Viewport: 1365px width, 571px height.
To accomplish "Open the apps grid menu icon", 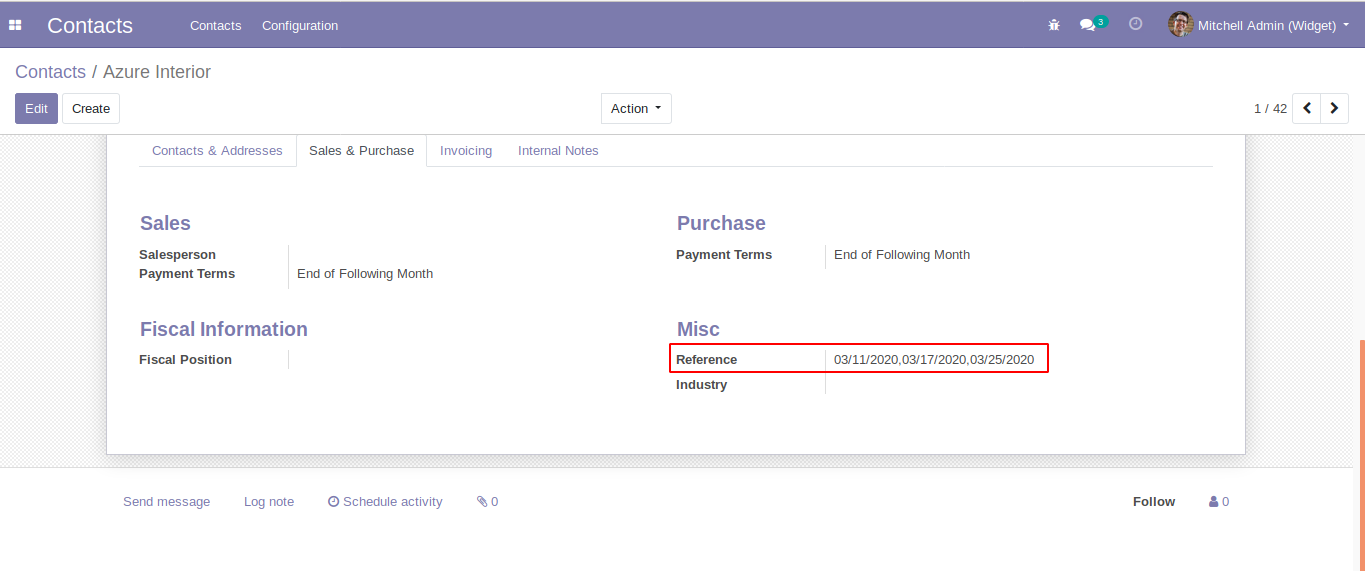I will 15,25.
